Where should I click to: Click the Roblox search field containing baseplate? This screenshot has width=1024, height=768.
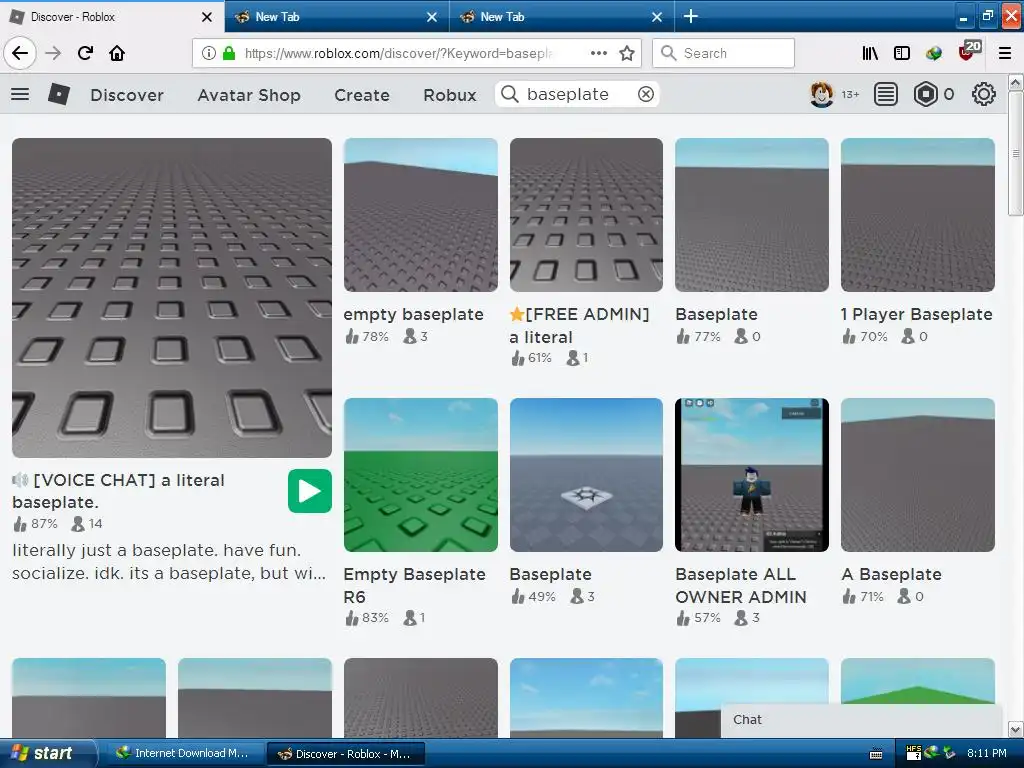[x=577, y=94]
